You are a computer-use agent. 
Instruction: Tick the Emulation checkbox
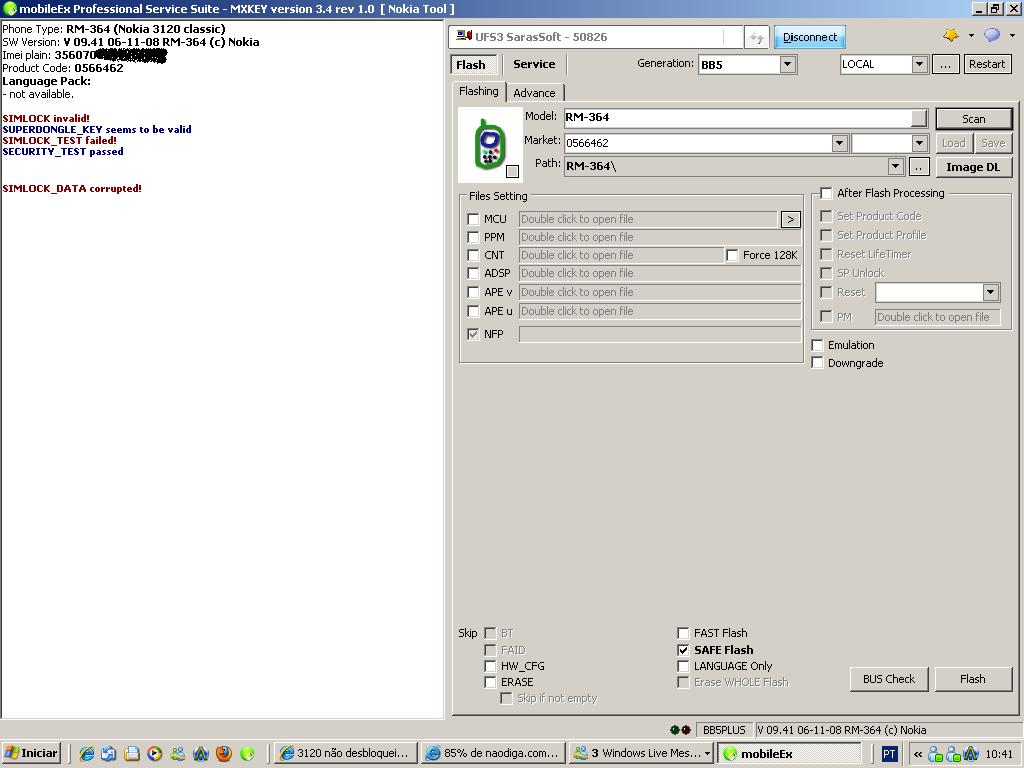pyautogui.click(x=817, y=345)
